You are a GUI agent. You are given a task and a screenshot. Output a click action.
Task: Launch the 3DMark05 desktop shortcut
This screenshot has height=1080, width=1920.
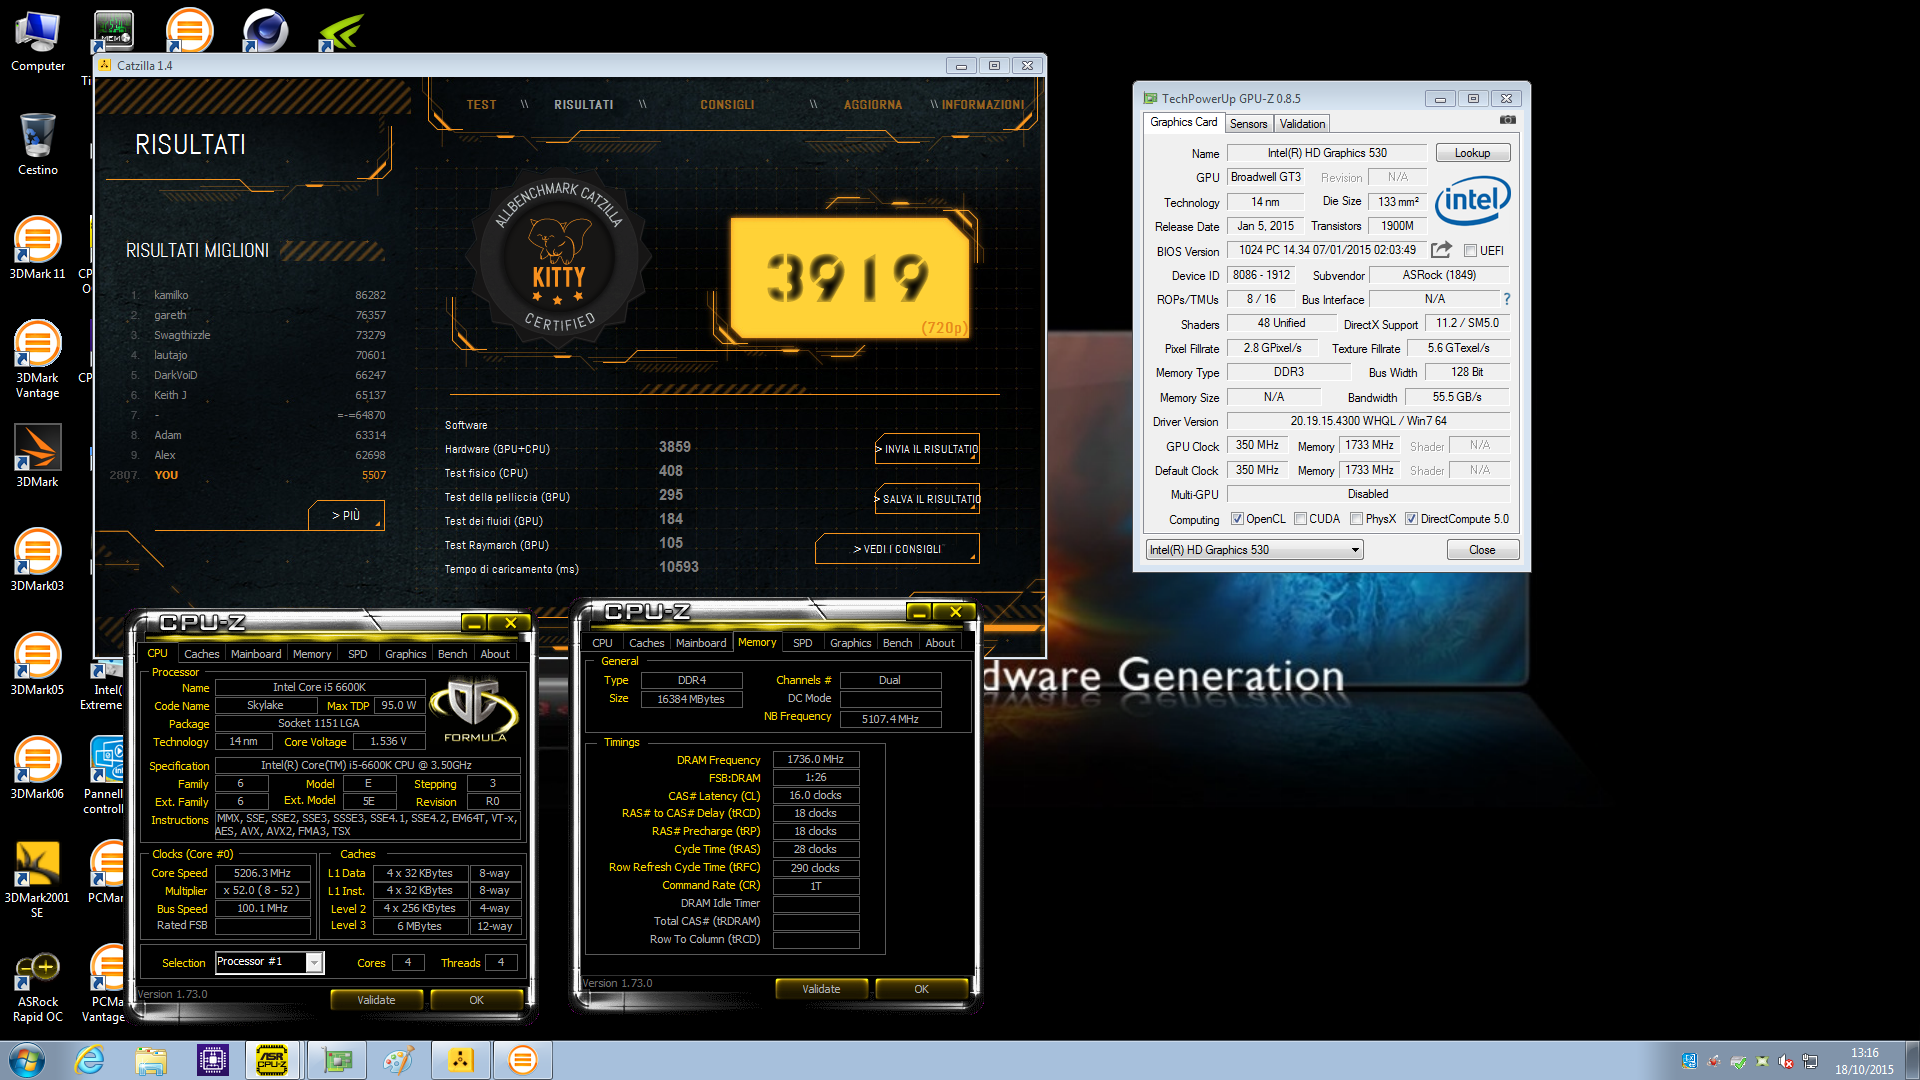pyautogui.click(x=38, y=664)
